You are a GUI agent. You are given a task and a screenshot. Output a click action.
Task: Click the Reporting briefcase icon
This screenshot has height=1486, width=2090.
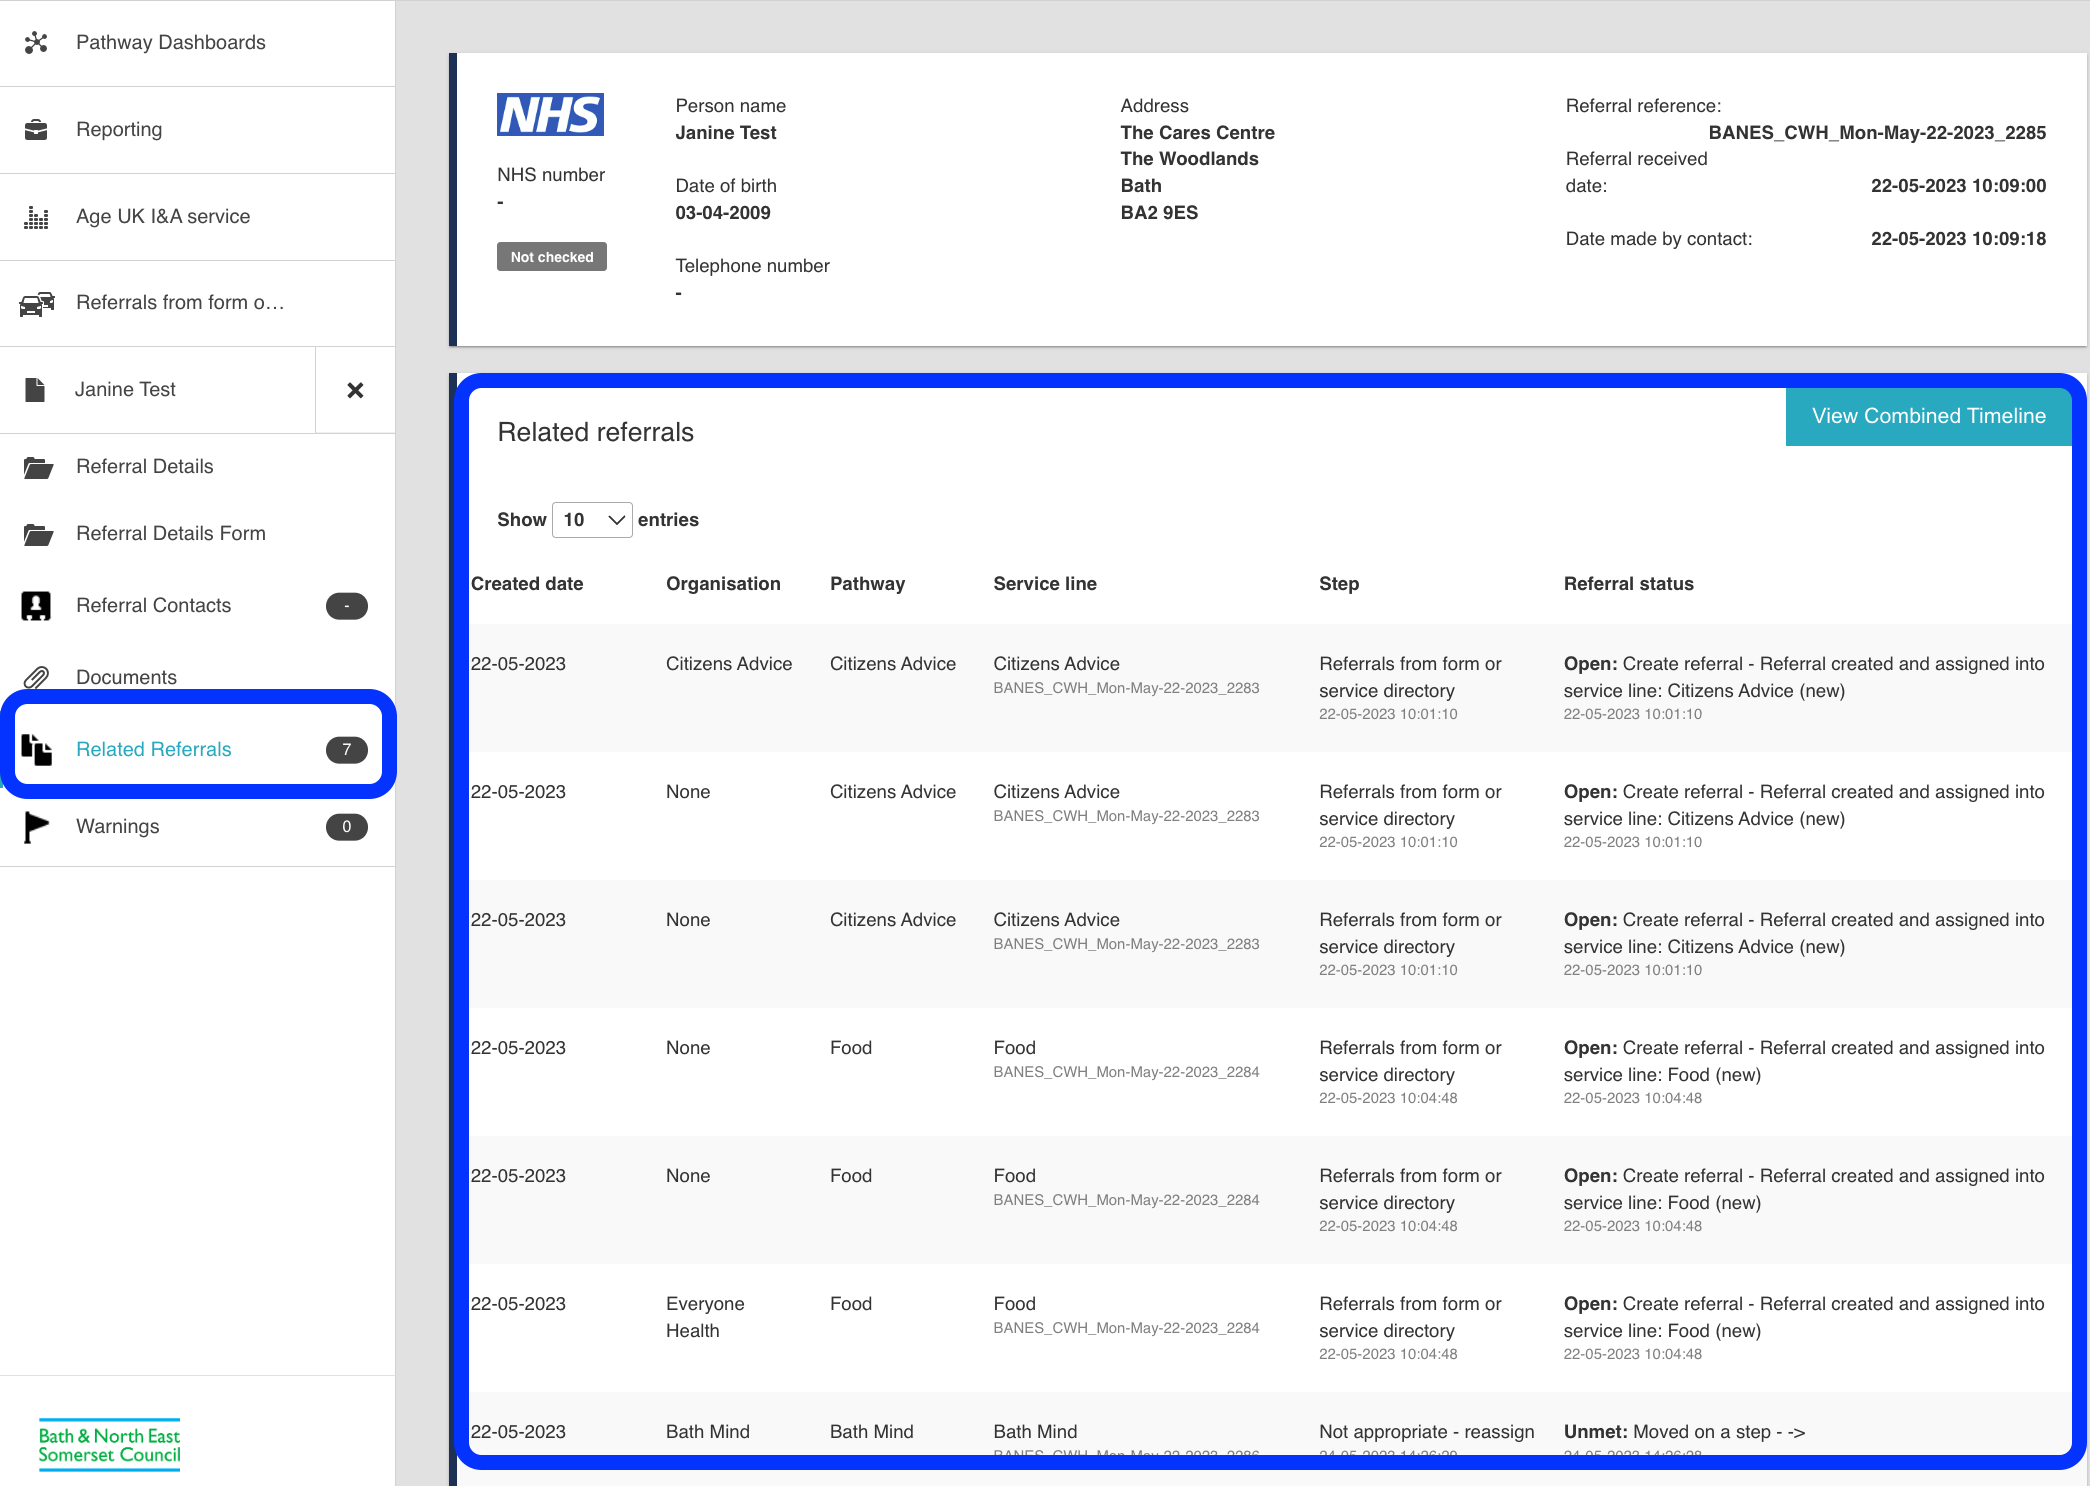[36, 130]
